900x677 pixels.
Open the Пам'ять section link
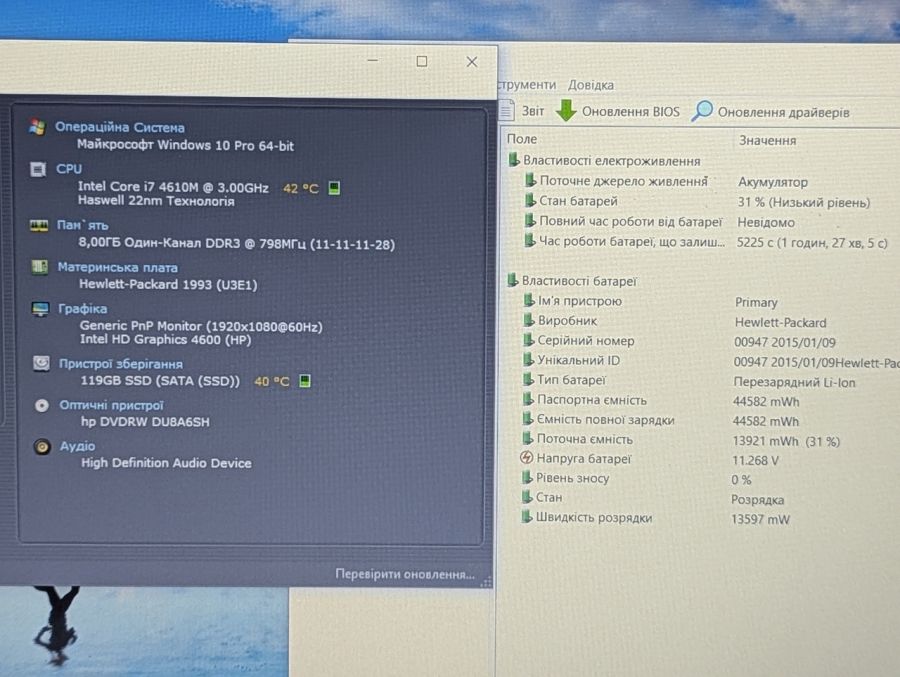click(x=83, y=225)
